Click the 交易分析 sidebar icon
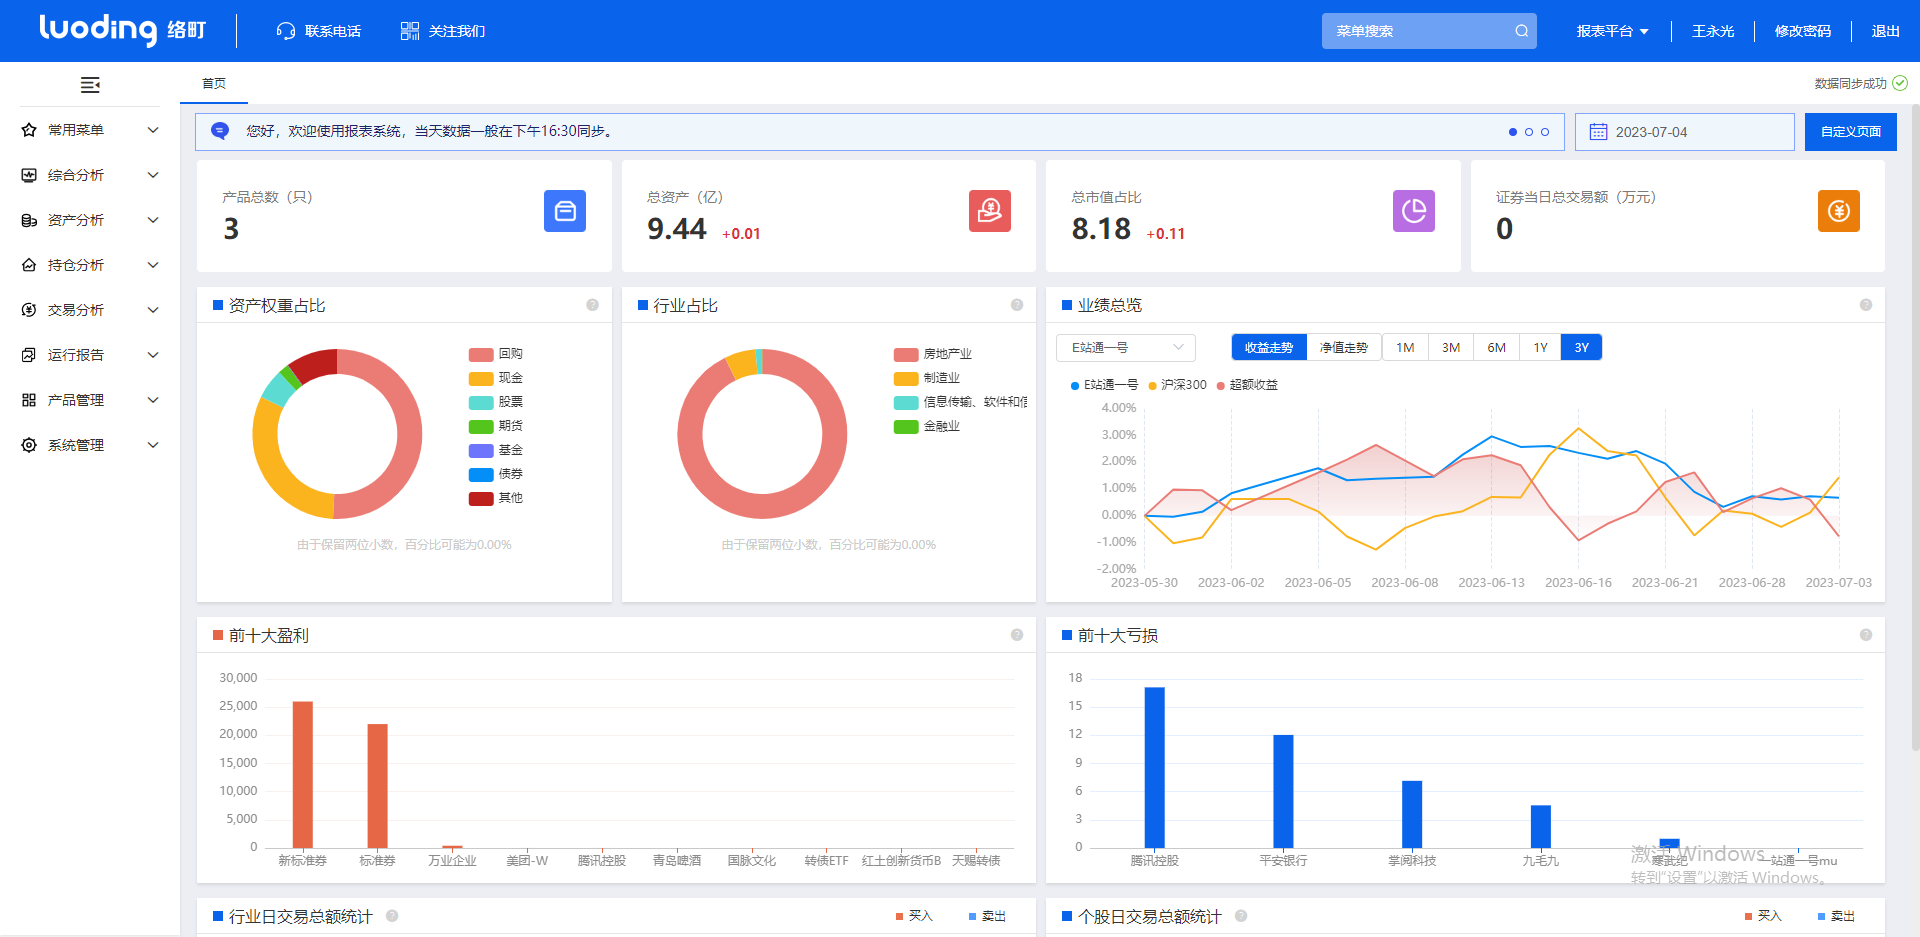Image resolution: width=1920 pixels, height=937 pixels. [29, 310]
